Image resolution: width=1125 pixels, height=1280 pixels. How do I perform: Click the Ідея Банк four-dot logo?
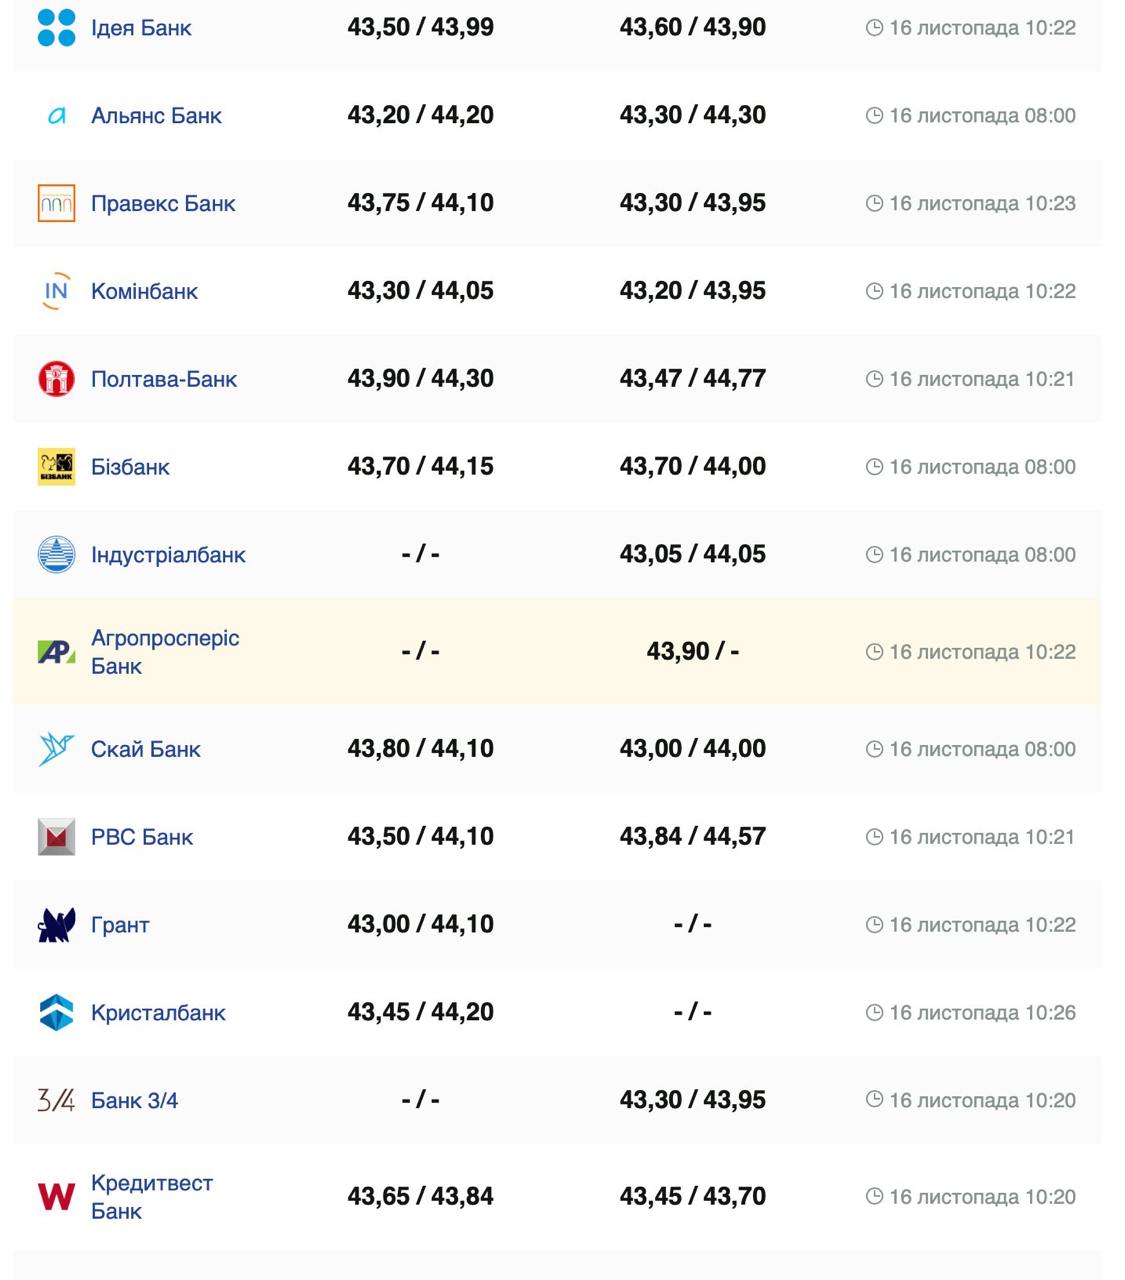point(56,28)
